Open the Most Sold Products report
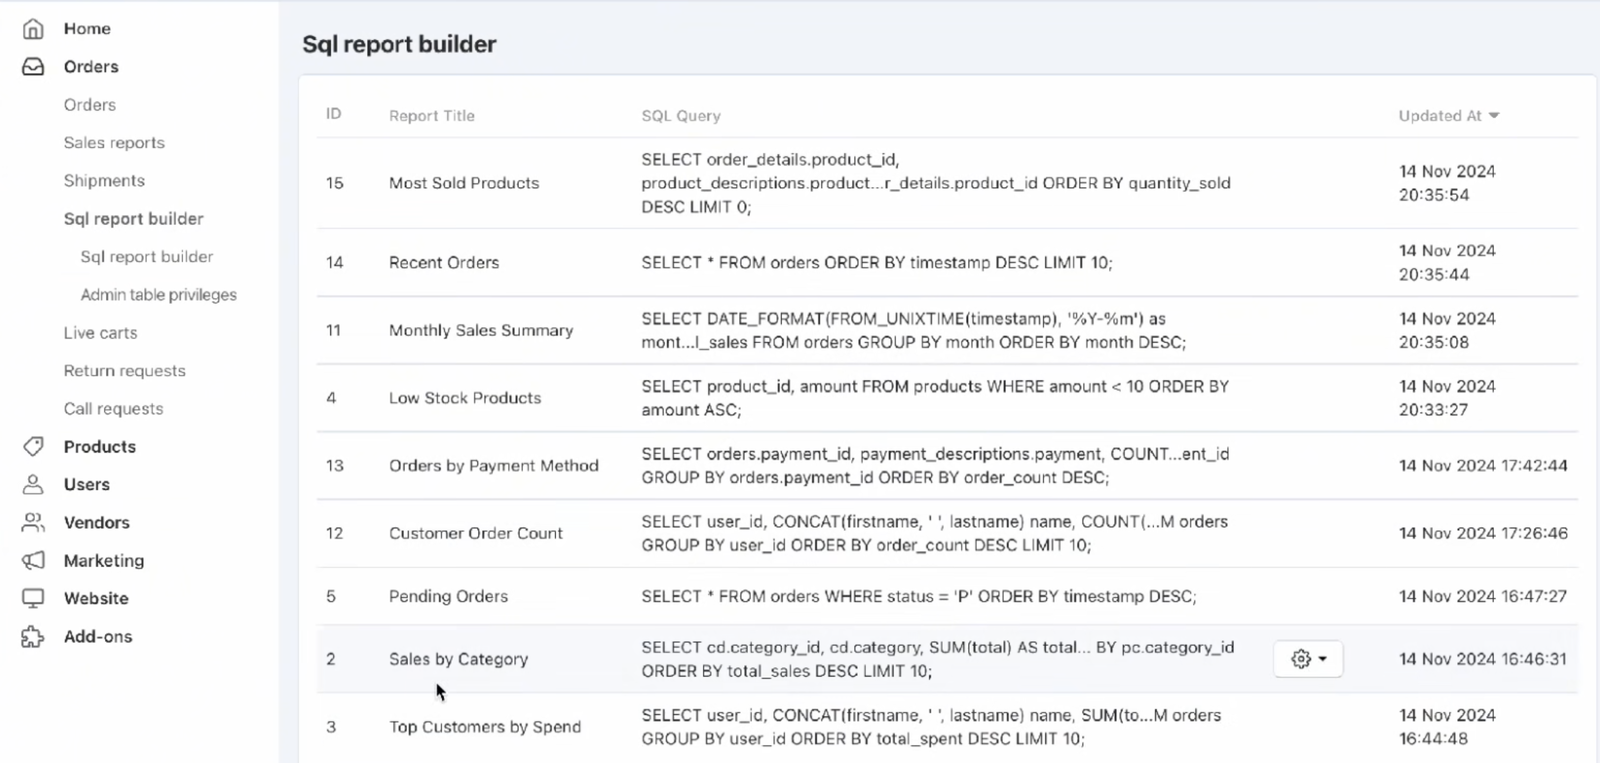This screenshot has width=1600, height=763. (464, 183)
